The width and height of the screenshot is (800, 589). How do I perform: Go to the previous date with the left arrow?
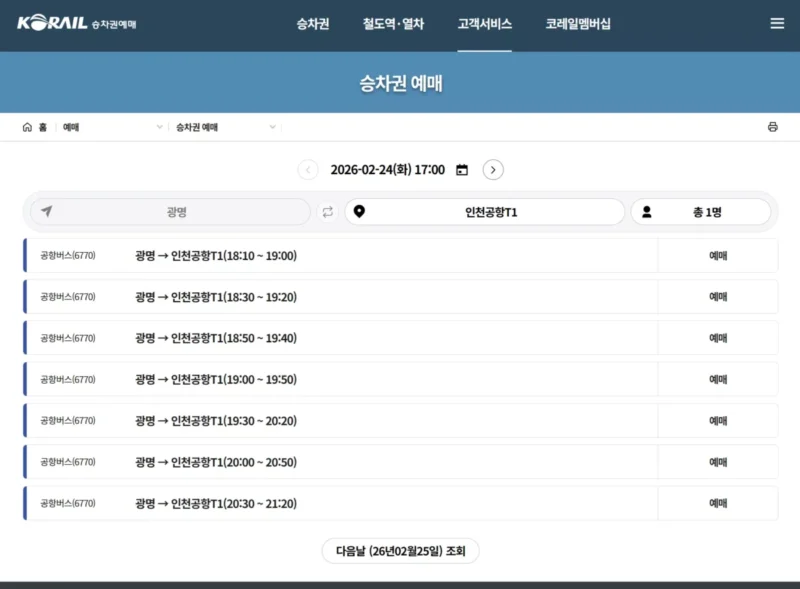pos(308,170)
